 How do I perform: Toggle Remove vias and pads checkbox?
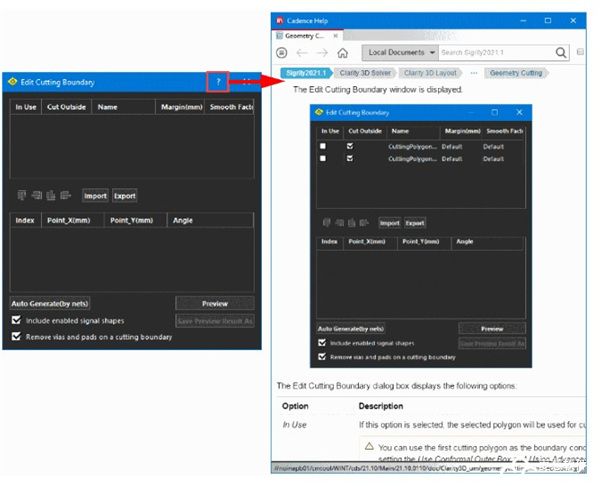click(15, 337)
